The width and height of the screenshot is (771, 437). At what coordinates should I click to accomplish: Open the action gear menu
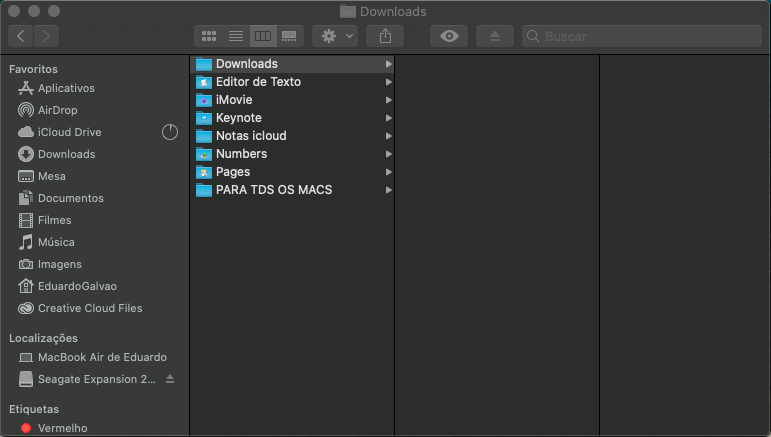[x=334, y=36]
